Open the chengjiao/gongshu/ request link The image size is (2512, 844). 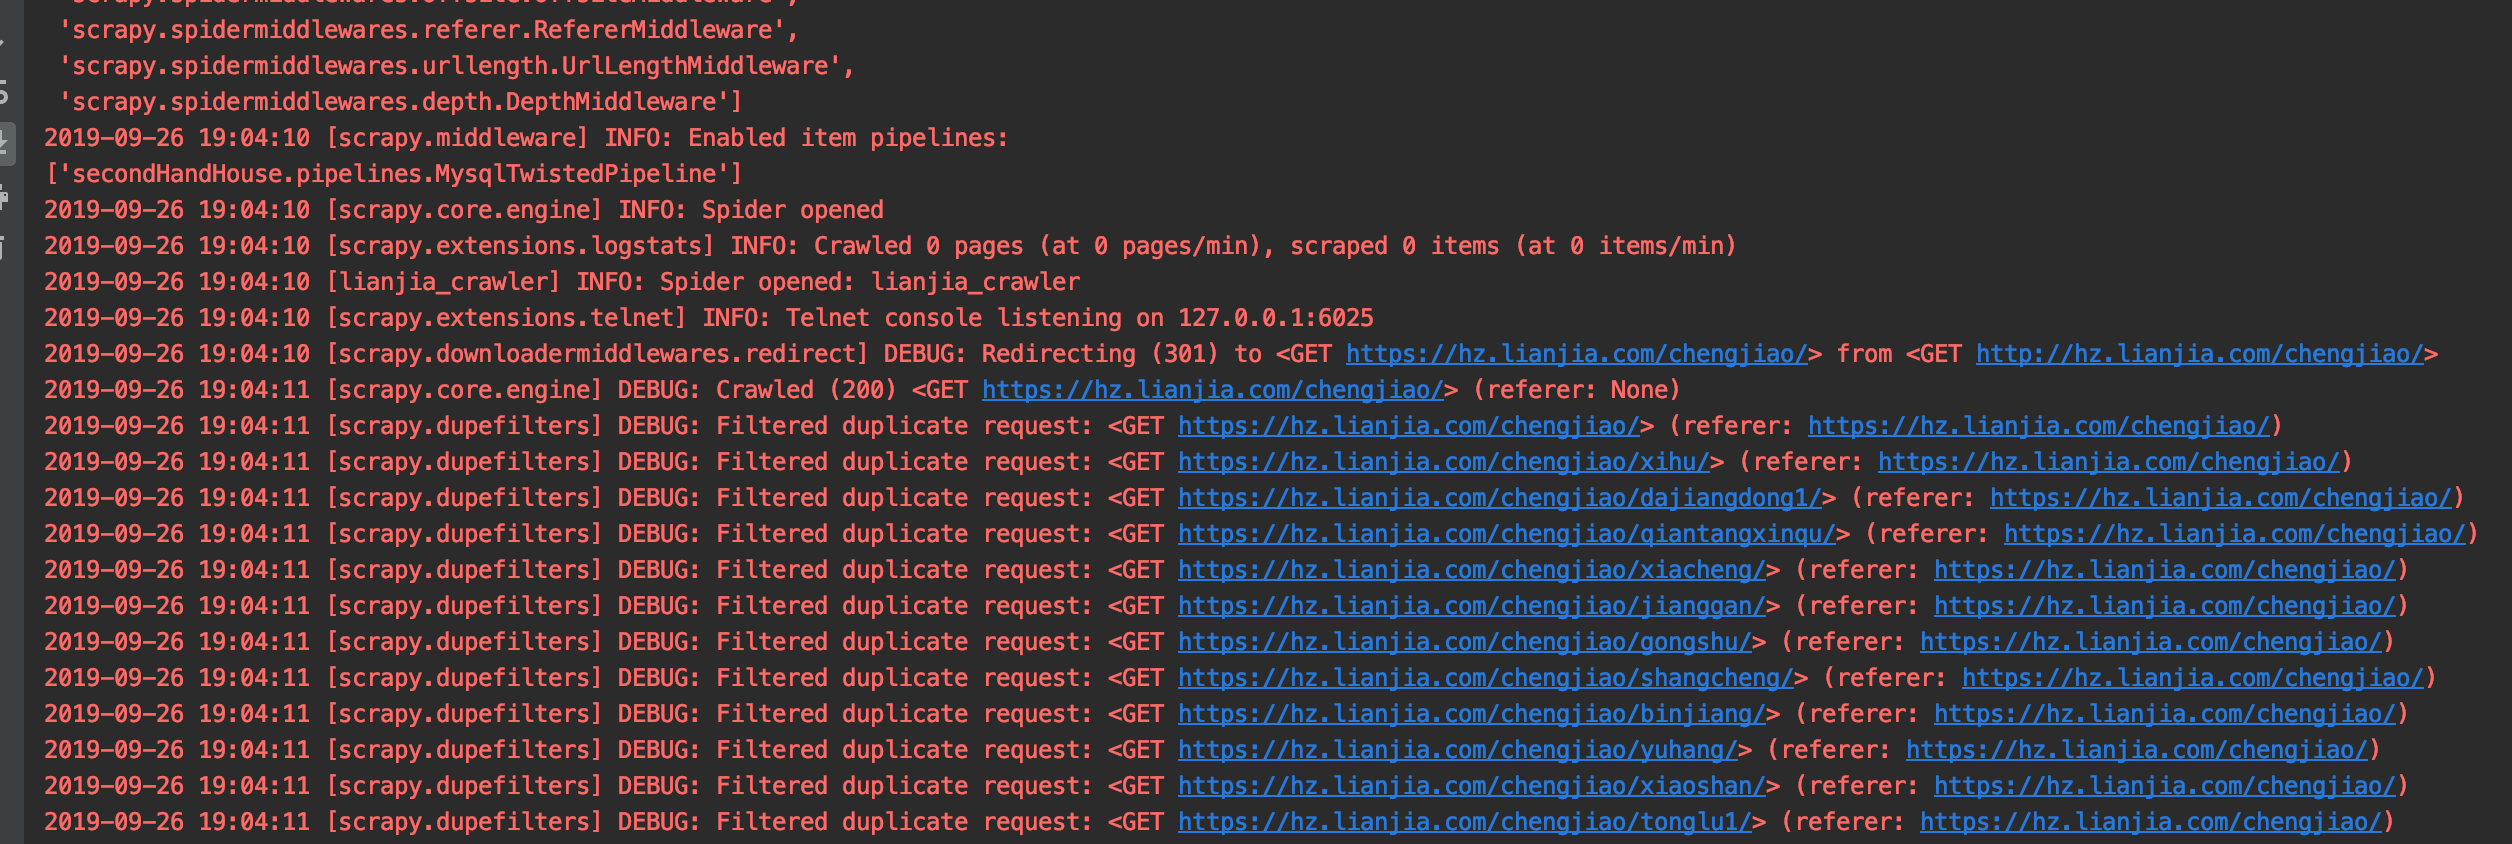tap(1465, 642)
